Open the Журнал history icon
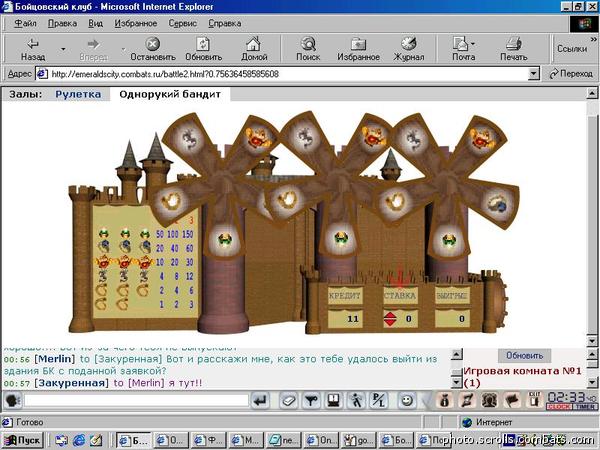The image size is (600, 450). (x=409, y=44)
